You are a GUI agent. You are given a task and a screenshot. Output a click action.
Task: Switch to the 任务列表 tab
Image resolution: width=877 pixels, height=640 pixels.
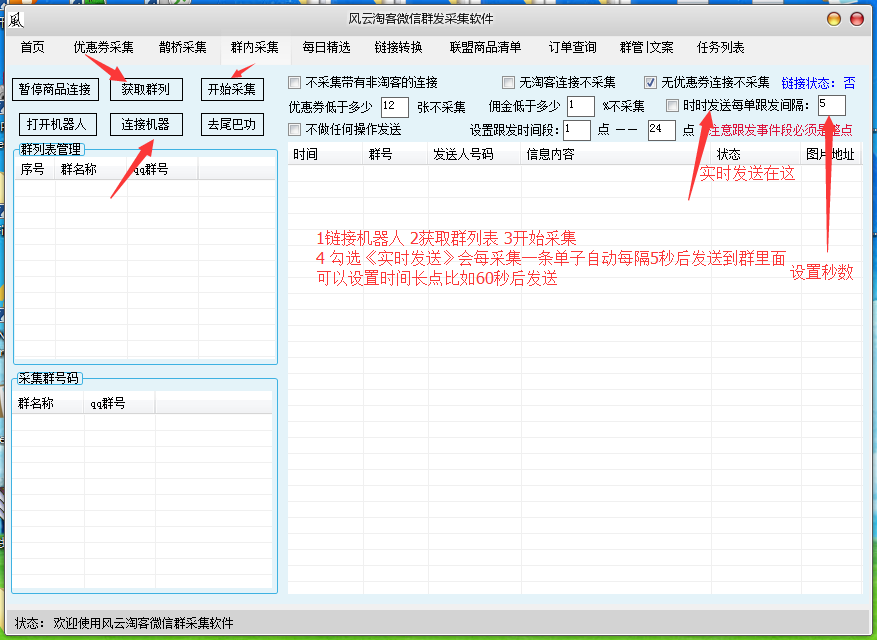720,48
